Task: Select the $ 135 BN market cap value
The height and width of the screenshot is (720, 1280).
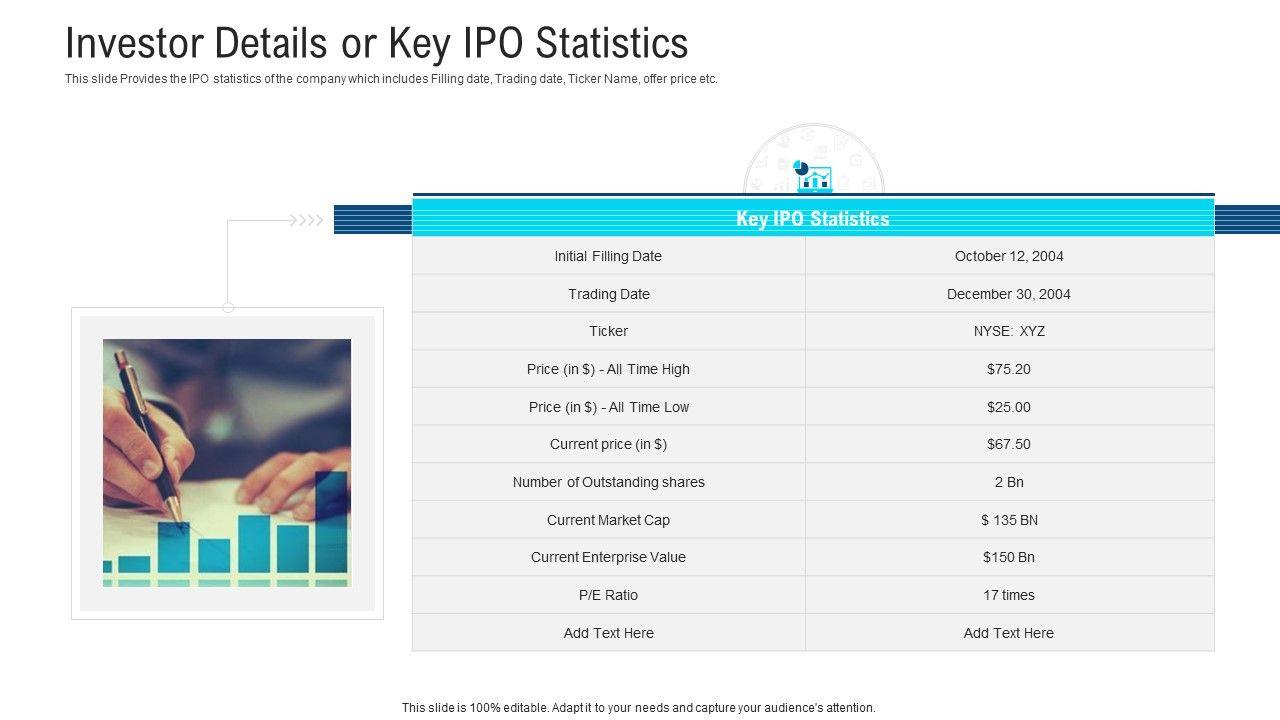Action: click(1008, 520)
